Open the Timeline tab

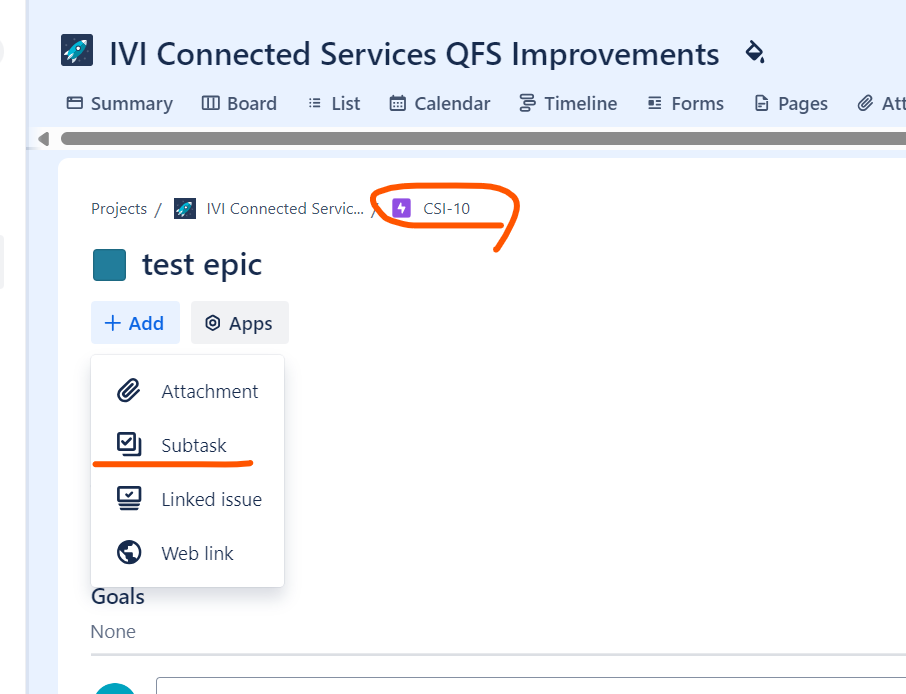pyautogui.click(x=568, y=103)
